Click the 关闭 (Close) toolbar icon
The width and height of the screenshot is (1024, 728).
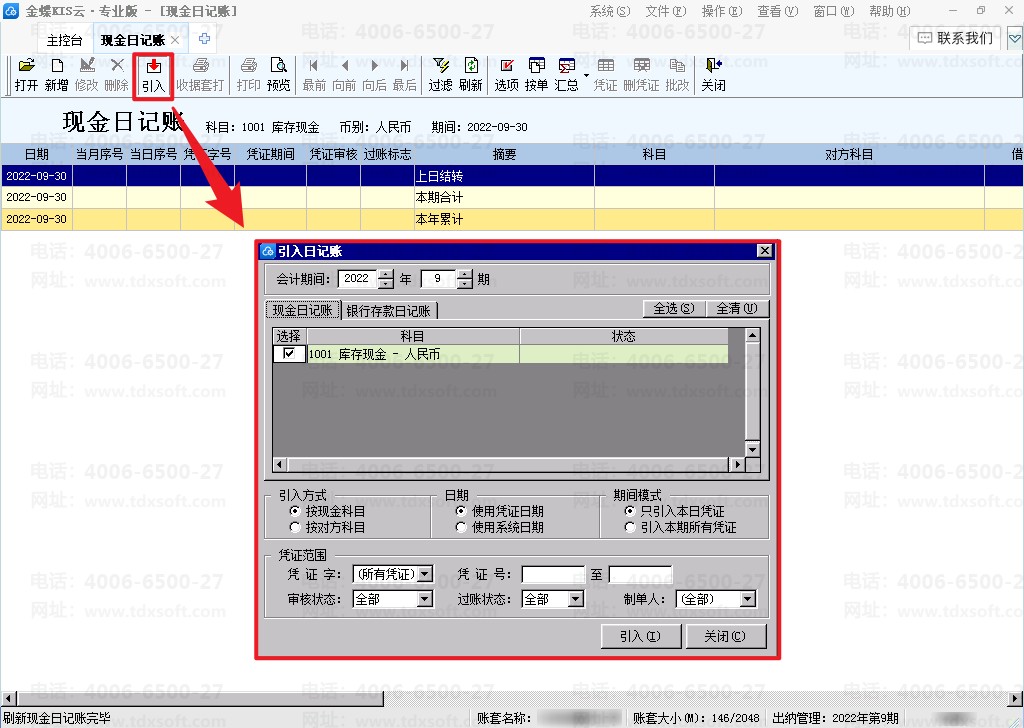click(713, 74)
